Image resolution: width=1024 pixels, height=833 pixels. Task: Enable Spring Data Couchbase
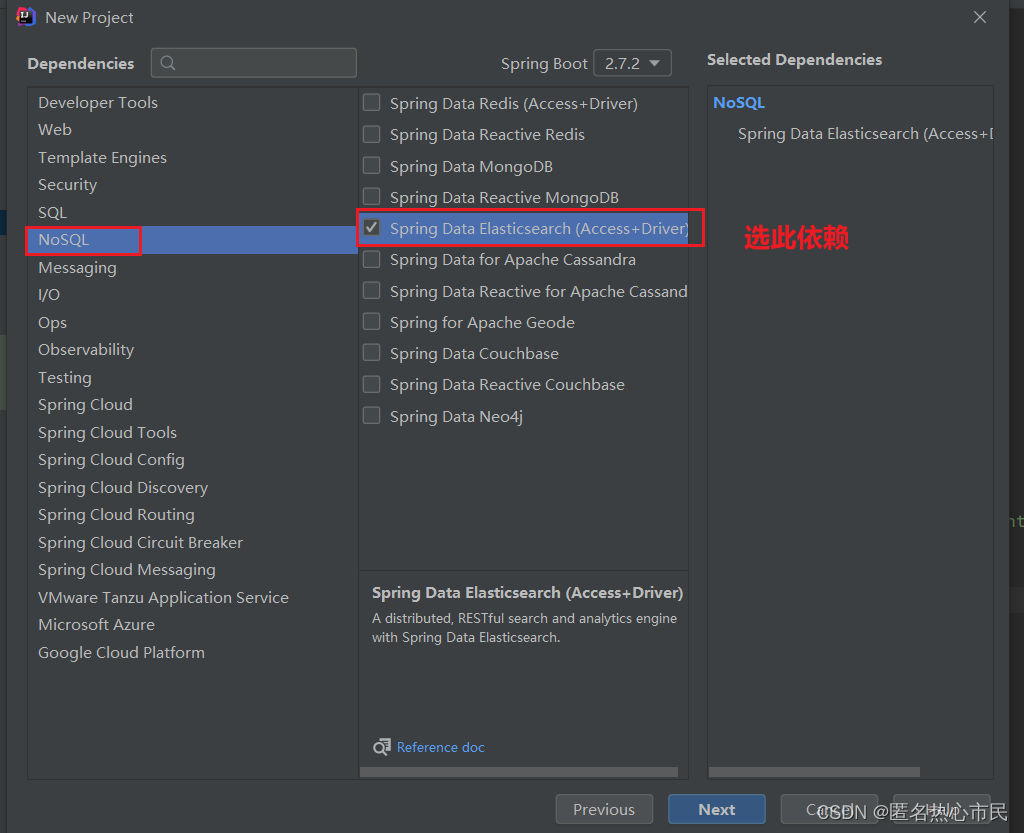[x=371, y=353]
